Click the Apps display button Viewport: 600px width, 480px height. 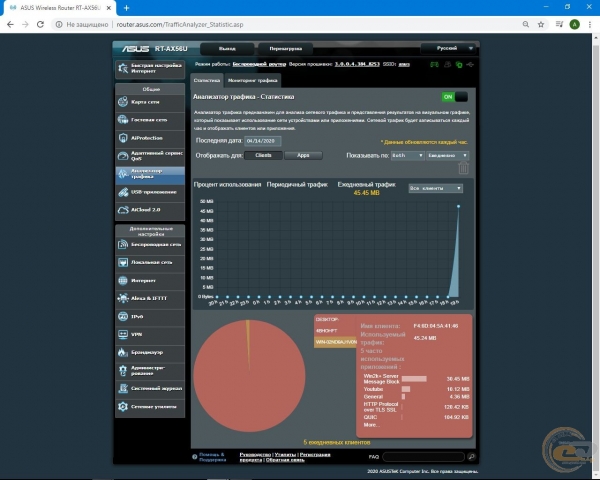tap(303, 155)
